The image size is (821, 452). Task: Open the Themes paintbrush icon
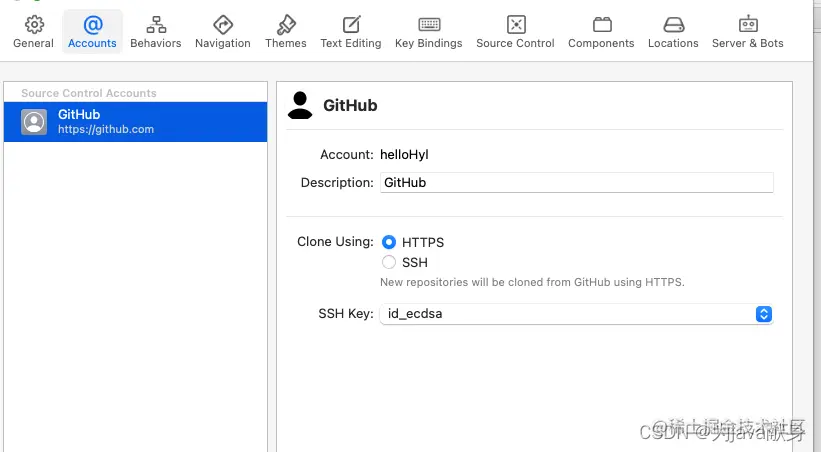tap(286, 25)
